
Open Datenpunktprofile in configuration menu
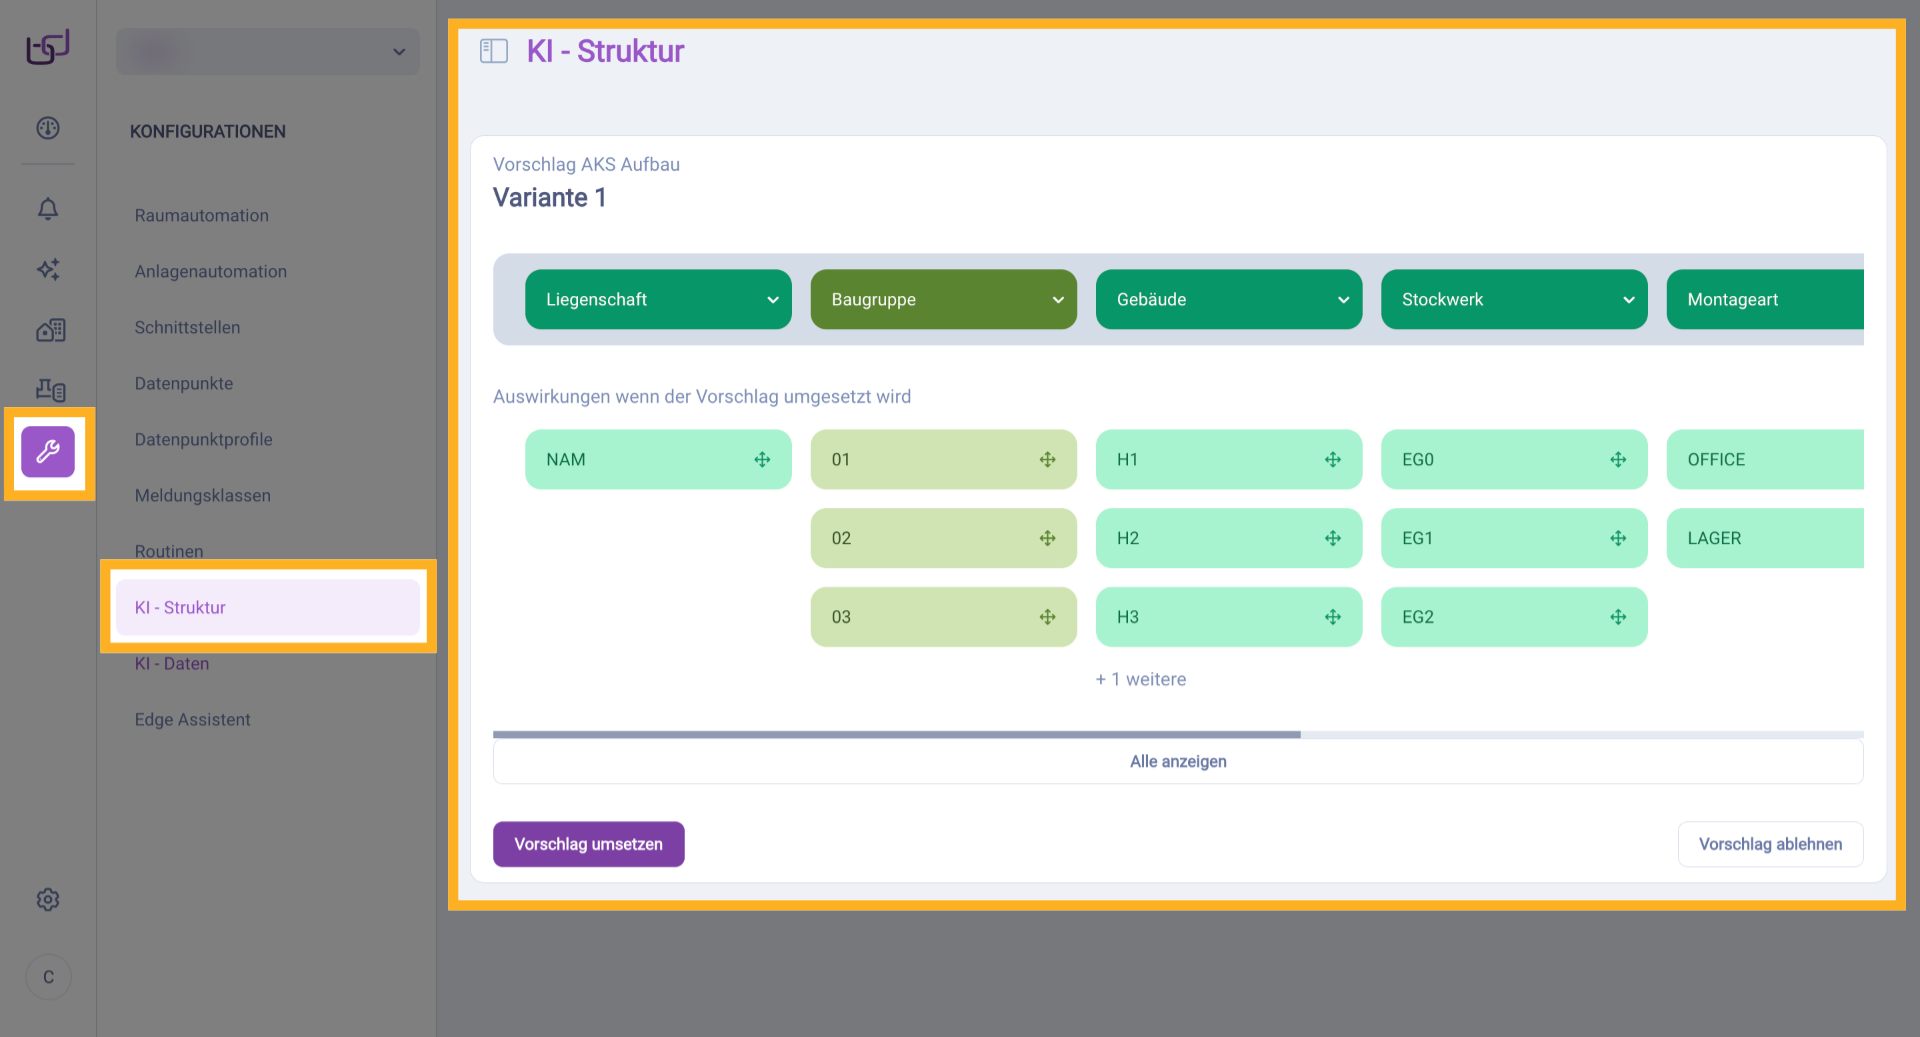(203, 440)
